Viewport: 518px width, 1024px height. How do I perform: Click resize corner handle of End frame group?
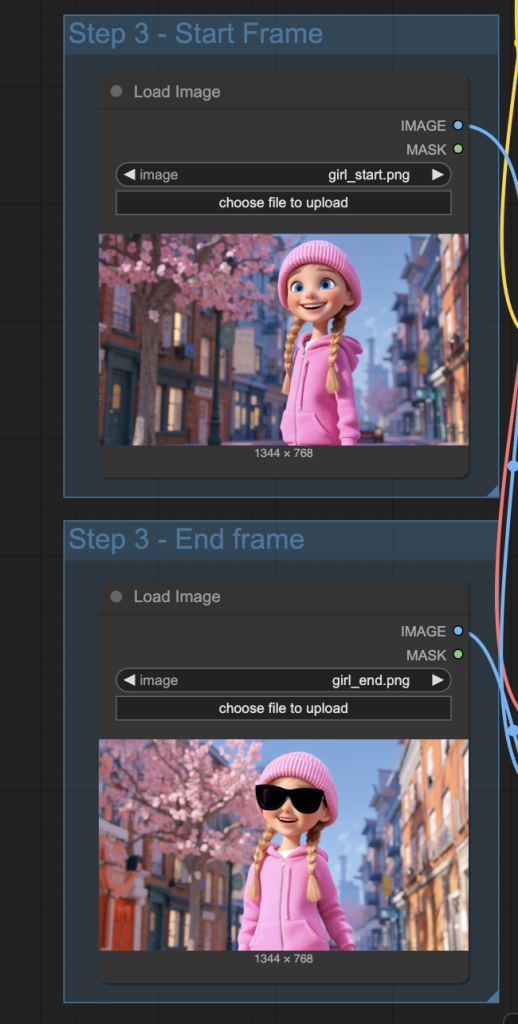493,997
